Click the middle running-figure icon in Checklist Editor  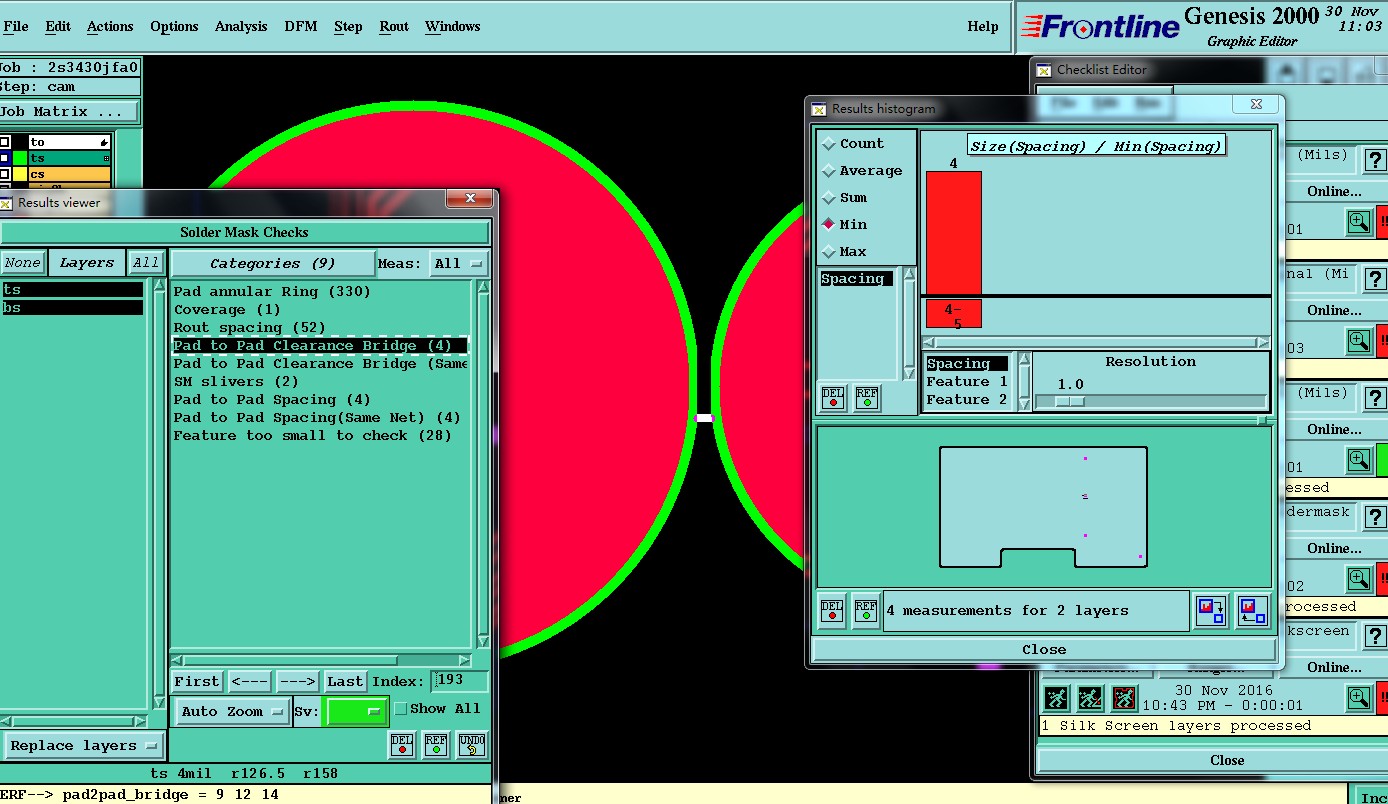pyautogui.click(x=1090, y=698)
